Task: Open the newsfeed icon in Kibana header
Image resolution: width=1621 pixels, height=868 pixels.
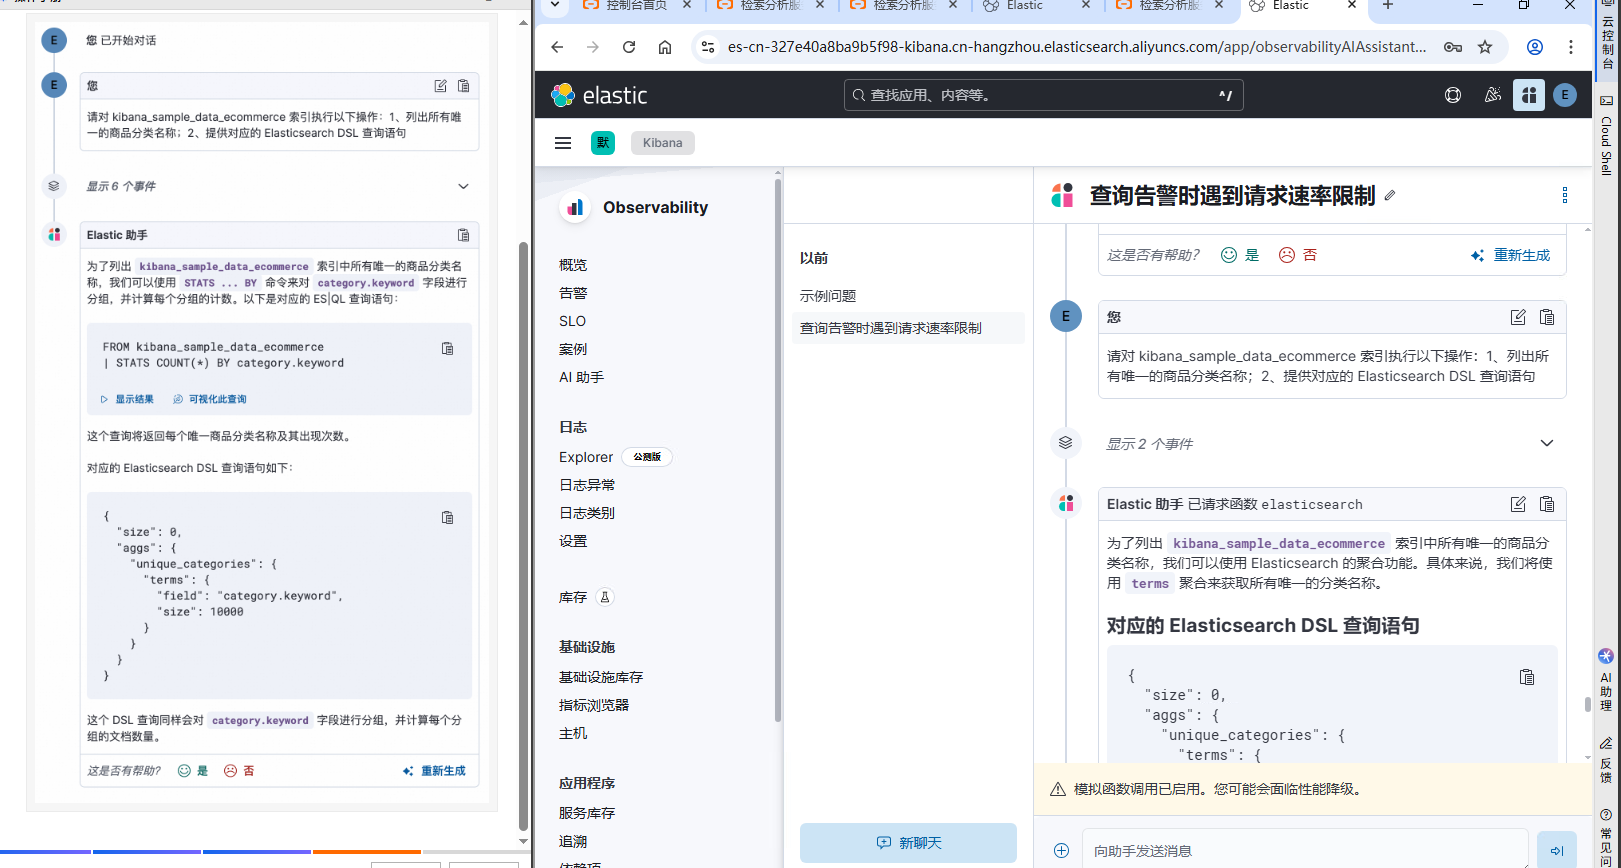Action: (x=1492, y=95)
